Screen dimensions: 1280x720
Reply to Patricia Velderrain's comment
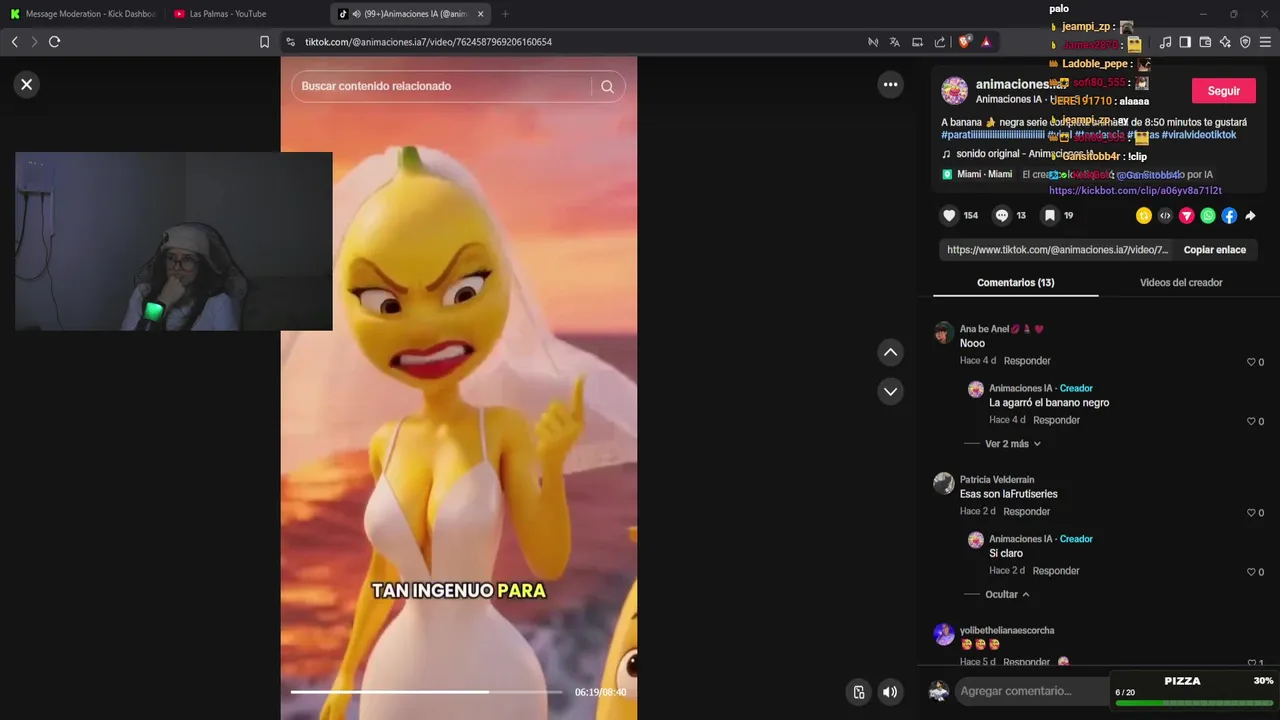[x=1027, y=512]
